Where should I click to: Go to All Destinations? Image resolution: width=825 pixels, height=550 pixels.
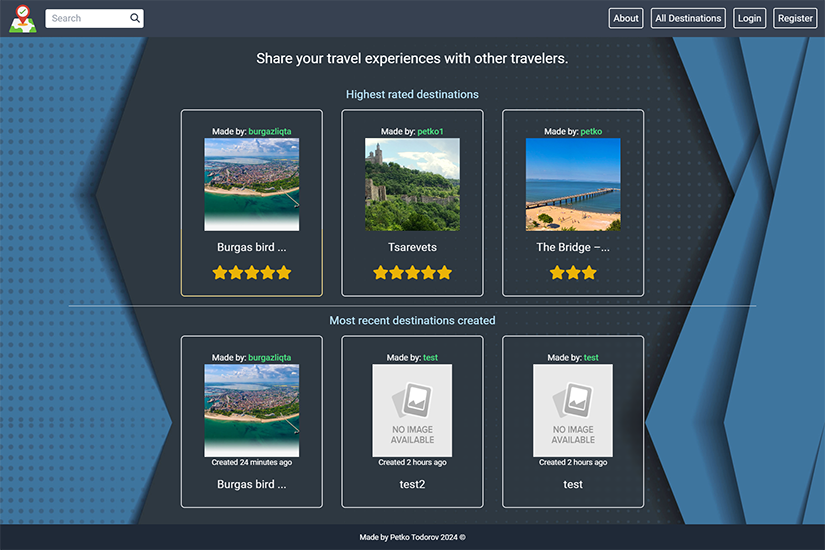click(x=688, y=18)
